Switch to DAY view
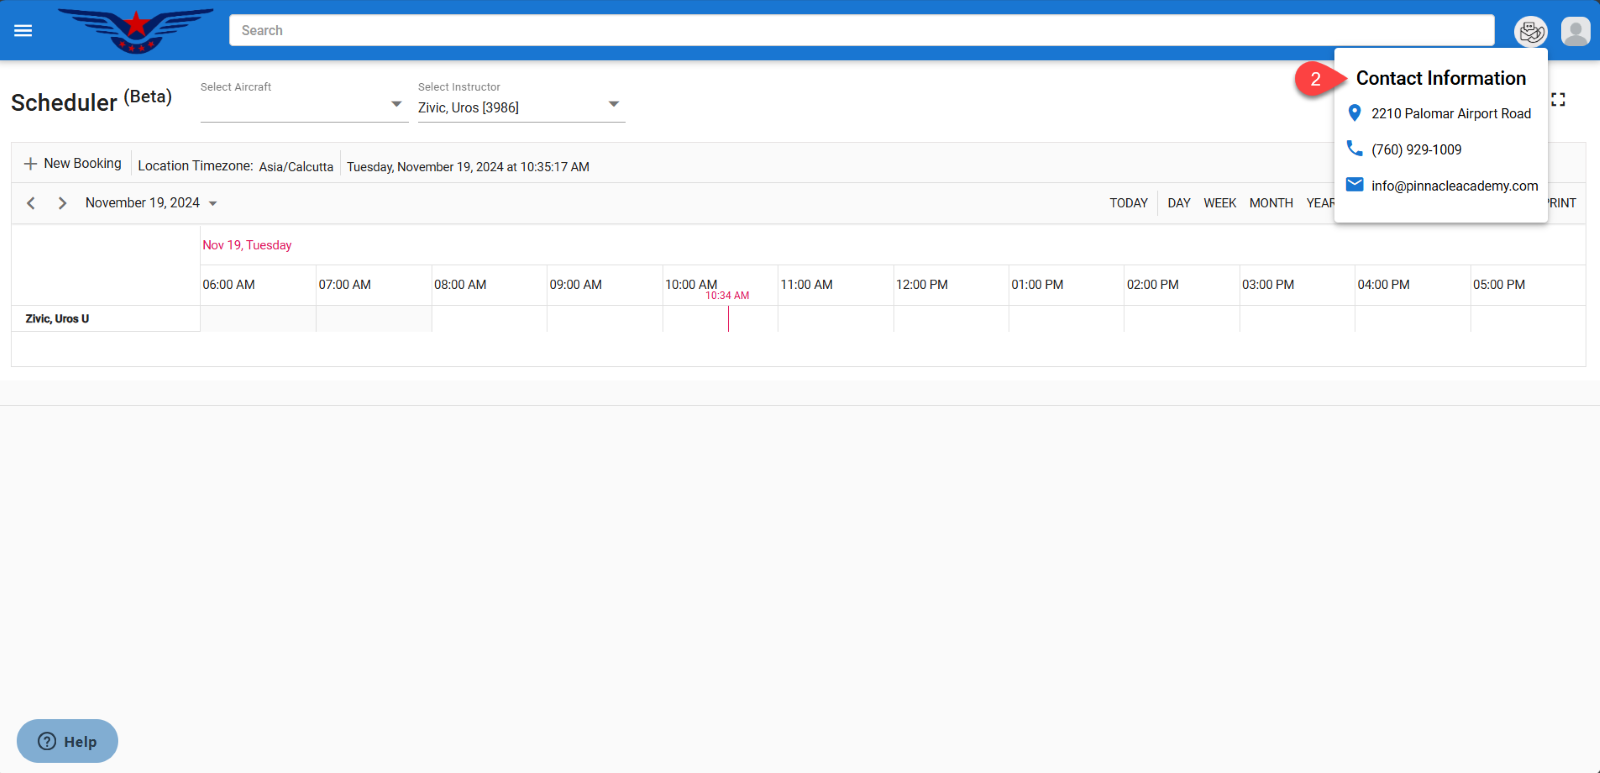 (1179, 203)
